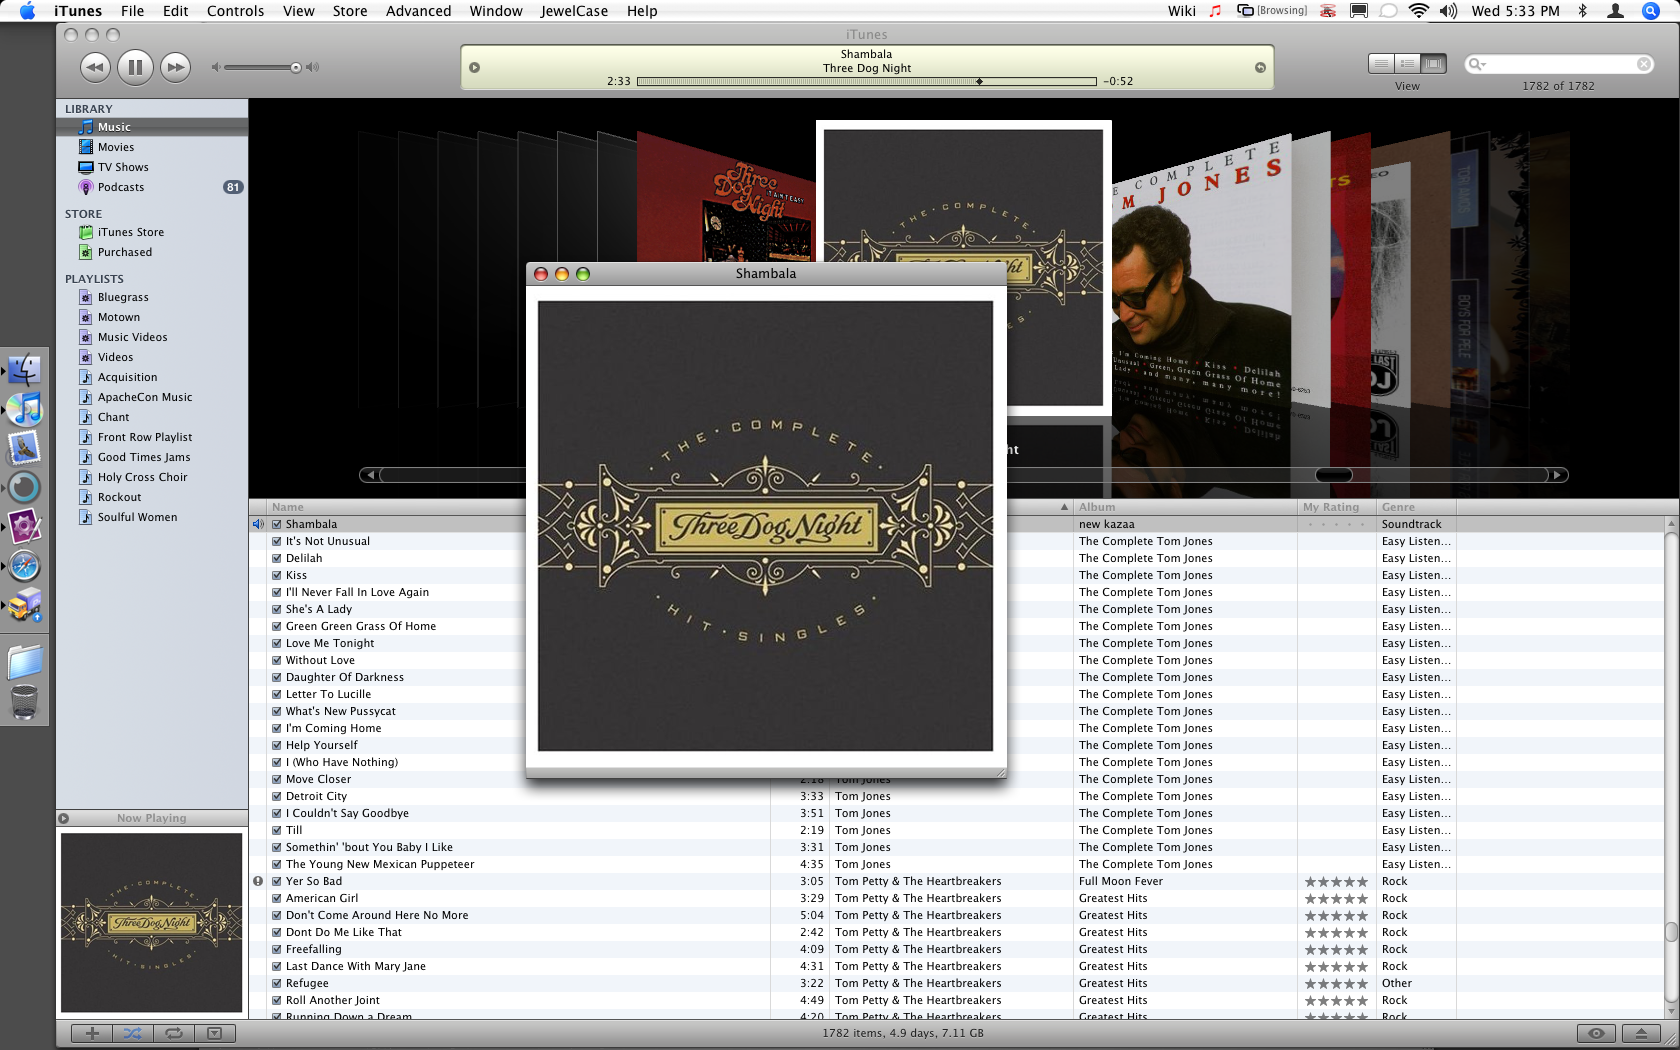The height and width of the screenshot is (1050, 1680).
Task: Go to previous track with rewind button
Action: [x=95, y=67]
